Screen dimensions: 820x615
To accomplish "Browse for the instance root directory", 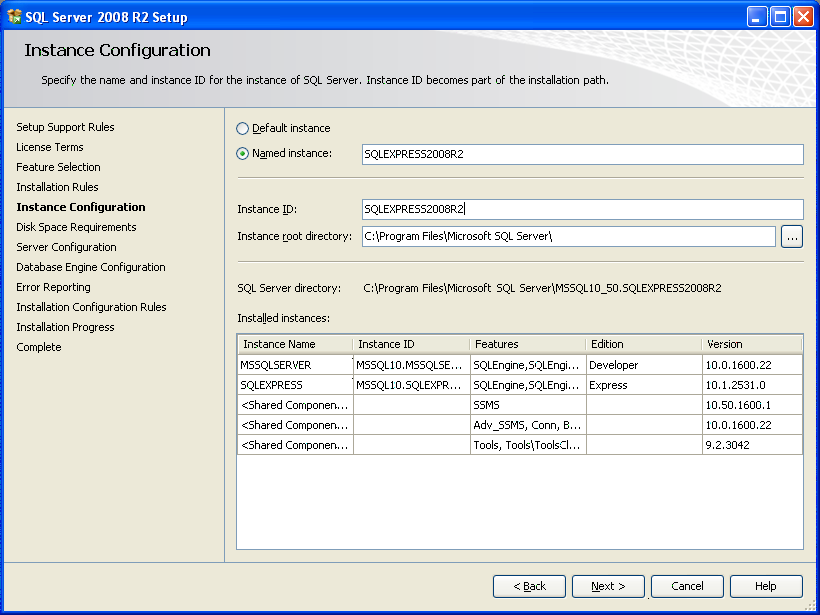I will pyautogui.click(x=792, y=237).
